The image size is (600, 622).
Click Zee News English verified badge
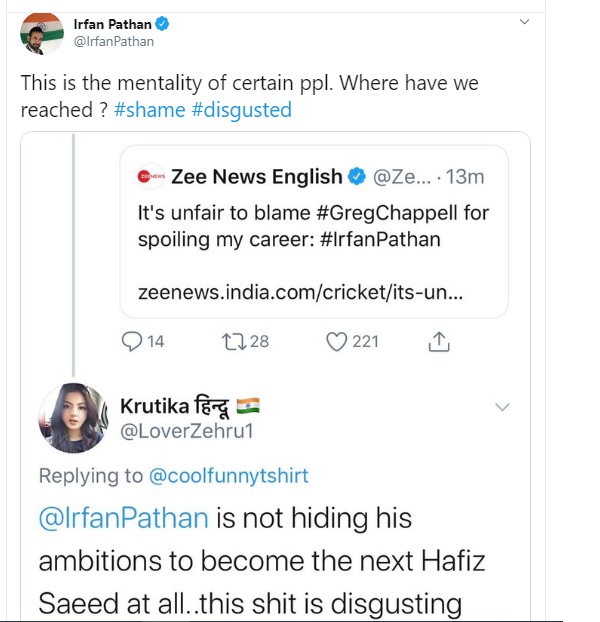pyautogui.click(x=356, y=177)
